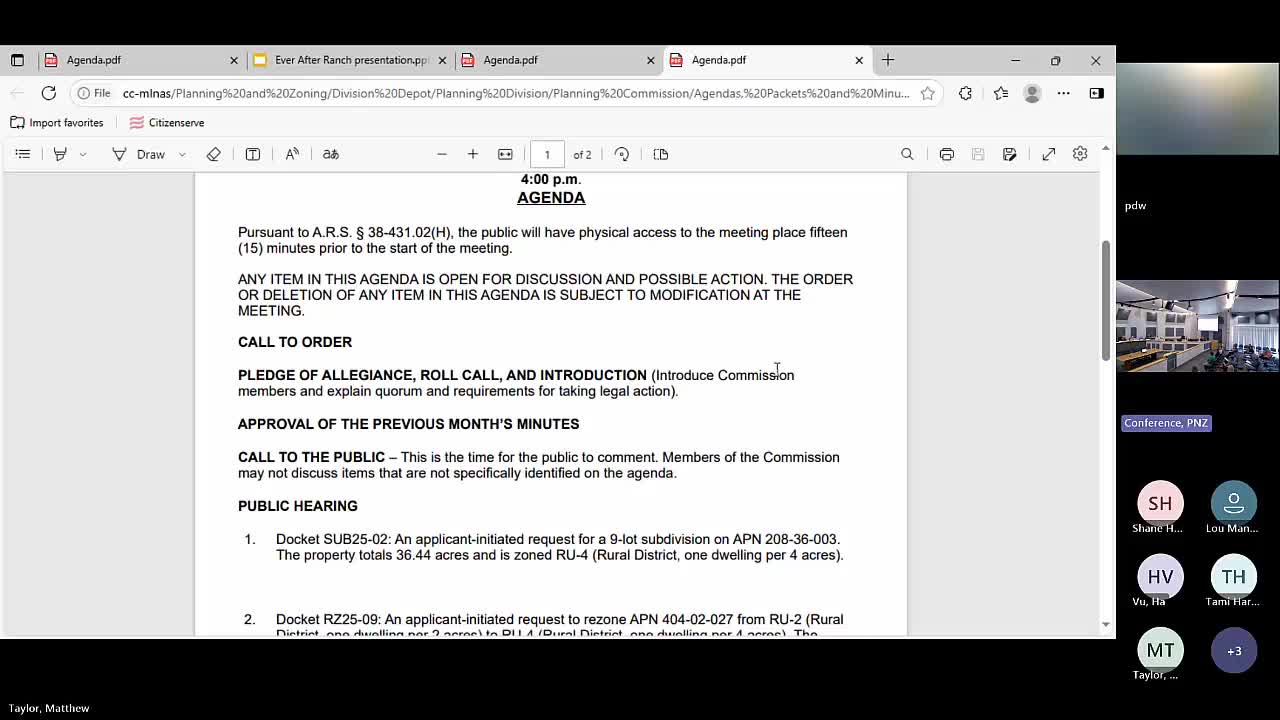The width and height of the screenshot is (1280, 720).
Task: Select Tami Har participant avatar
Action: [x=1234, y=577]
